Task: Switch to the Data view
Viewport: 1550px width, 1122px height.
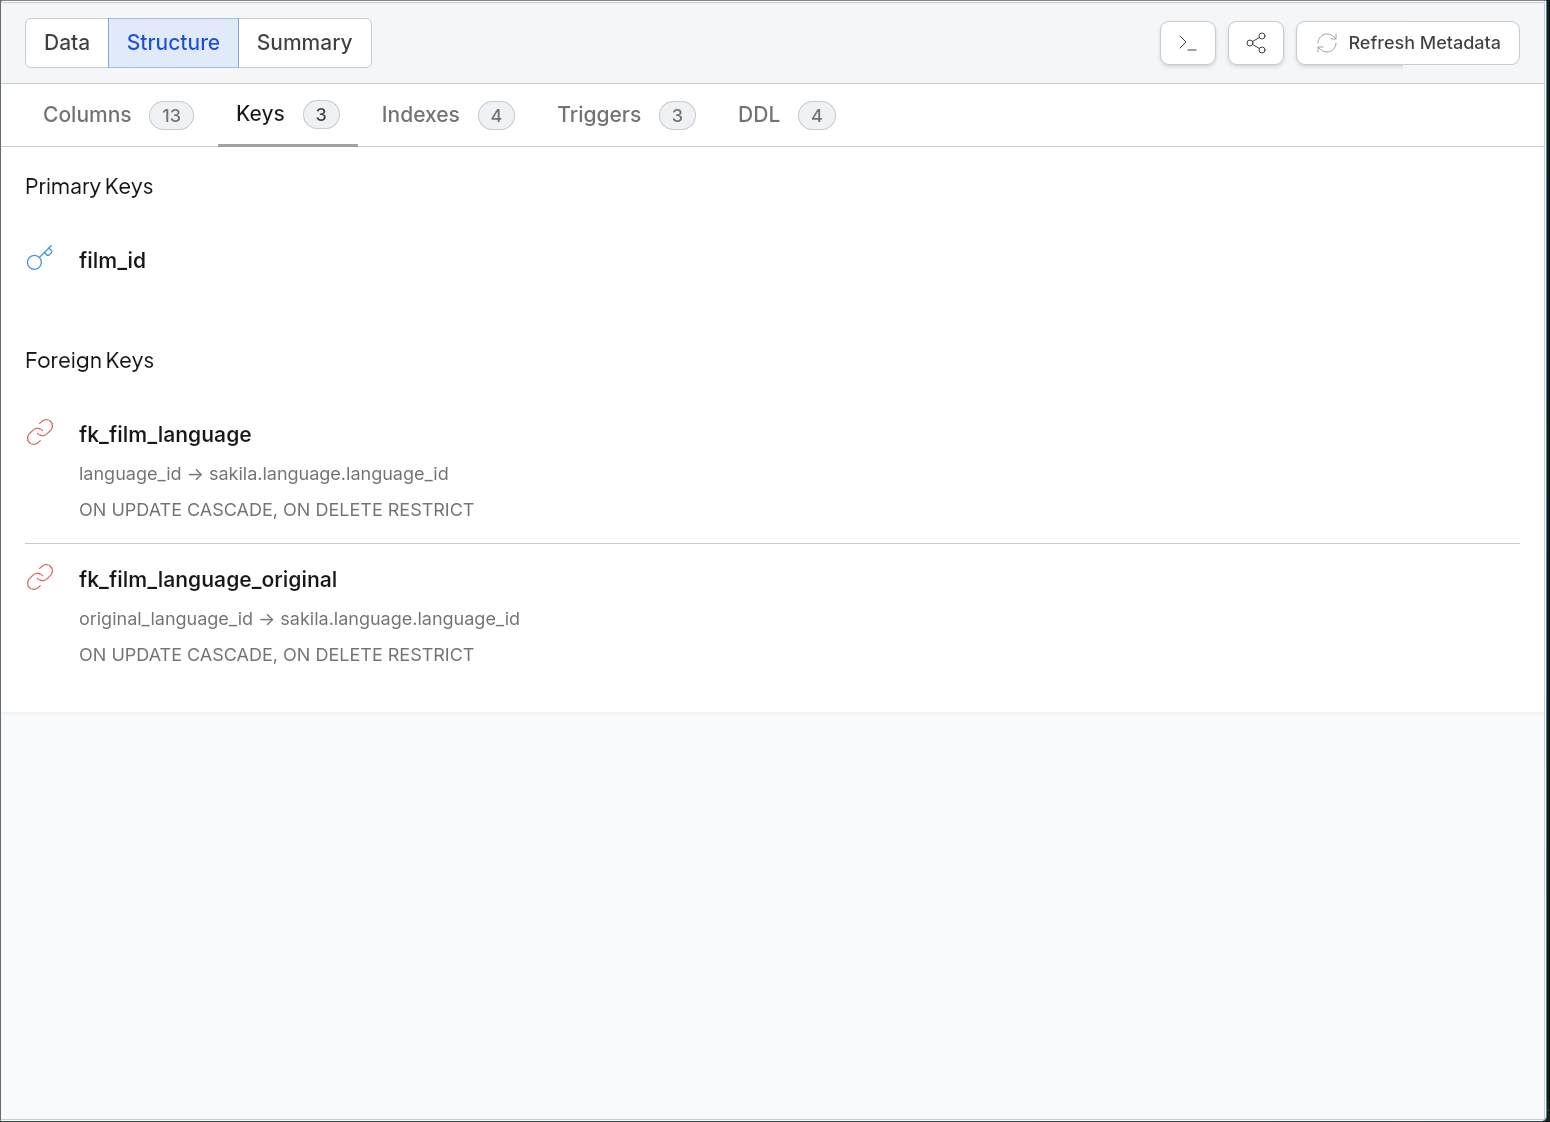Action: pos(67,43)
